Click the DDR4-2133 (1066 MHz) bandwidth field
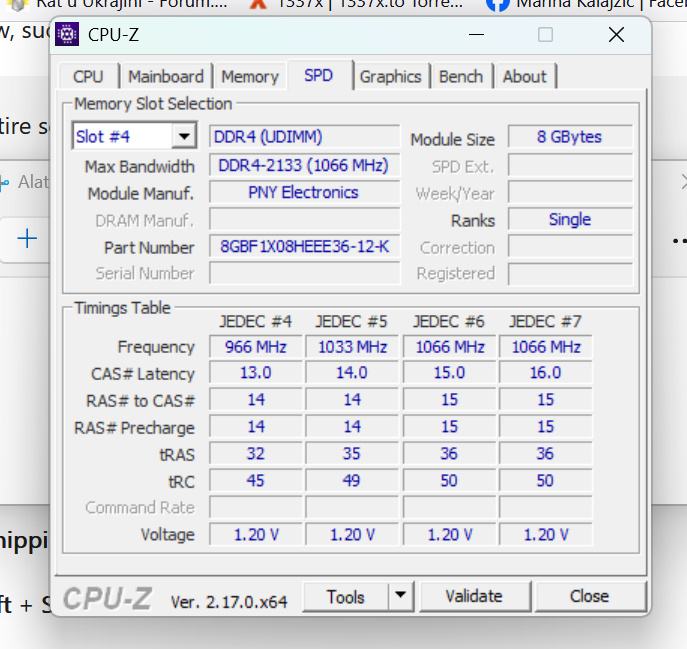687x649 pixels. 305,165
